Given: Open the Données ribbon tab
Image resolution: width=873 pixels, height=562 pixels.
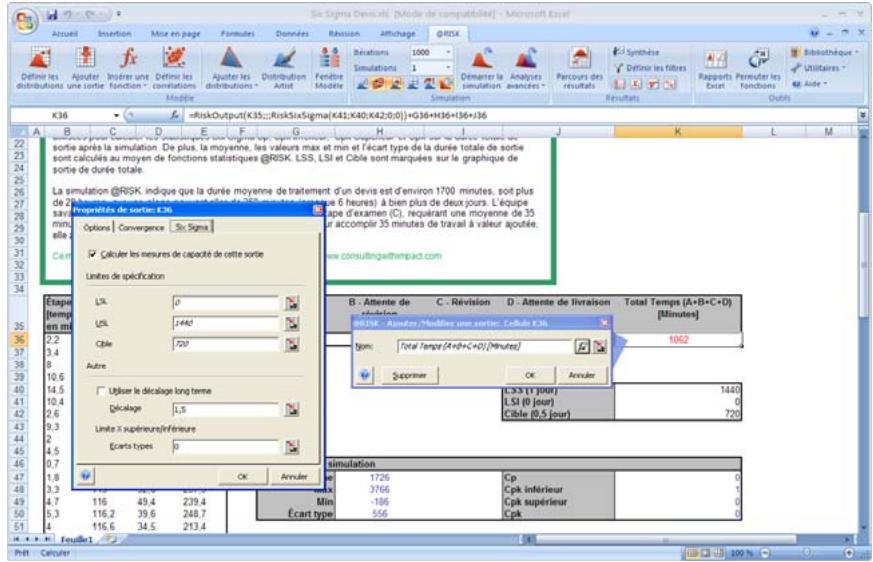Looking at the screenshot, I should 292,34.
